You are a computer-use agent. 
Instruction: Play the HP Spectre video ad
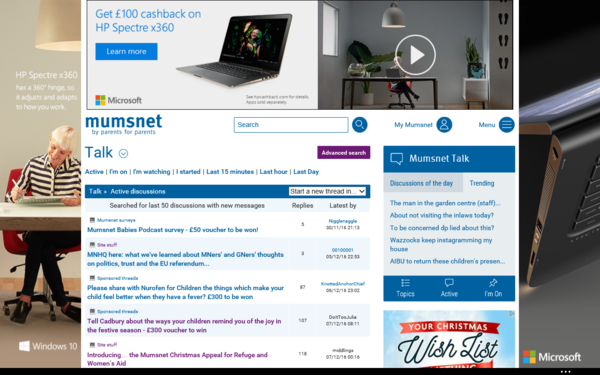[415, 55]
